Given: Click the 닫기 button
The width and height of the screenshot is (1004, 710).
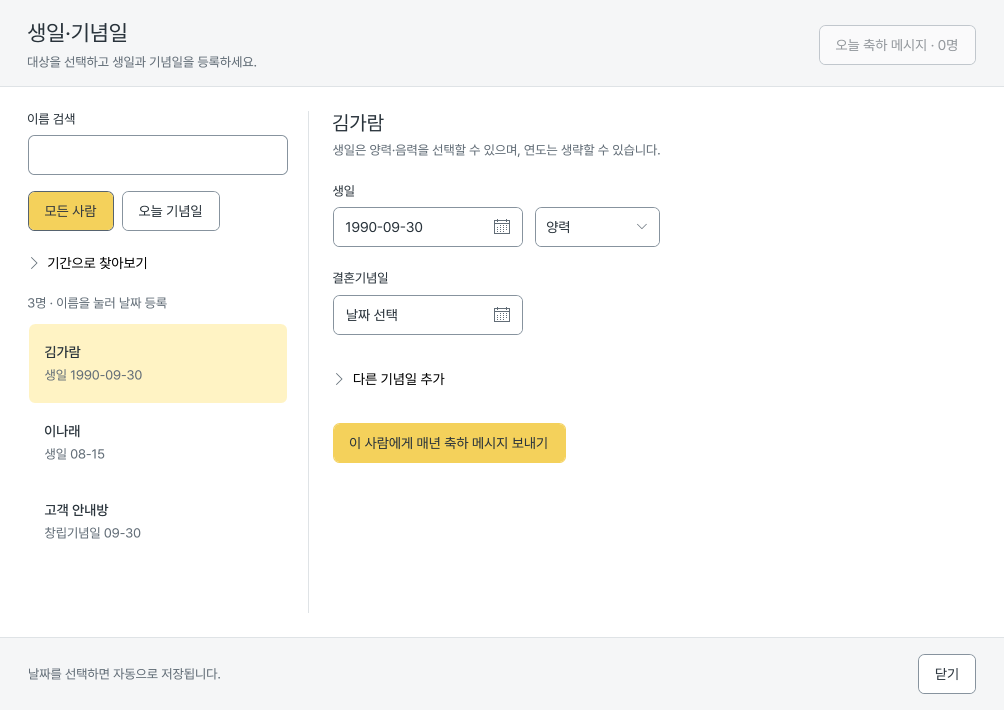Looking at the screenshot, I should 946,674.
